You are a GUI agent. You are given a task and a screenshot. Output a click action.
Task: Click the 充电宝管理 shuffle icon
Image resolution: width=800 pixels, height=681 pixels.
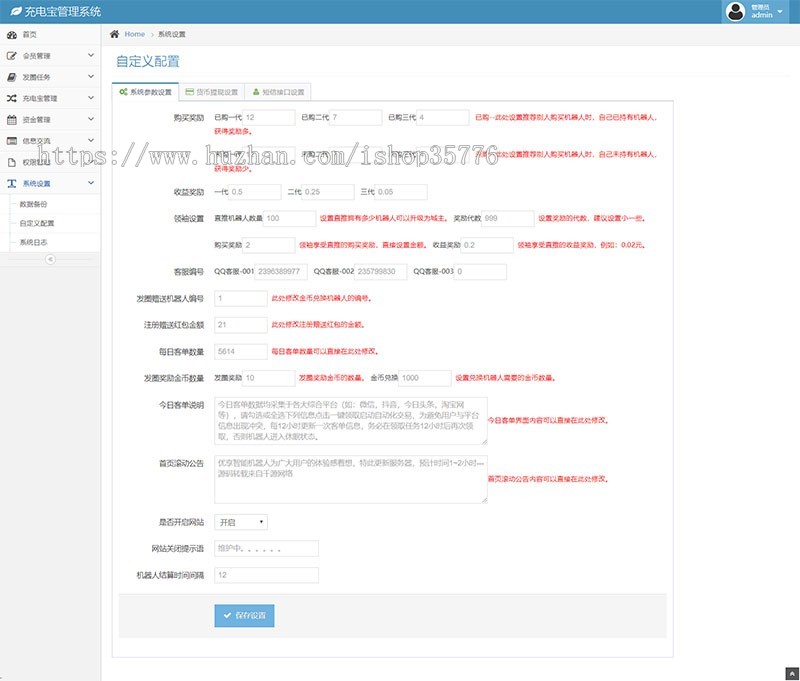[x=12, y=98]
